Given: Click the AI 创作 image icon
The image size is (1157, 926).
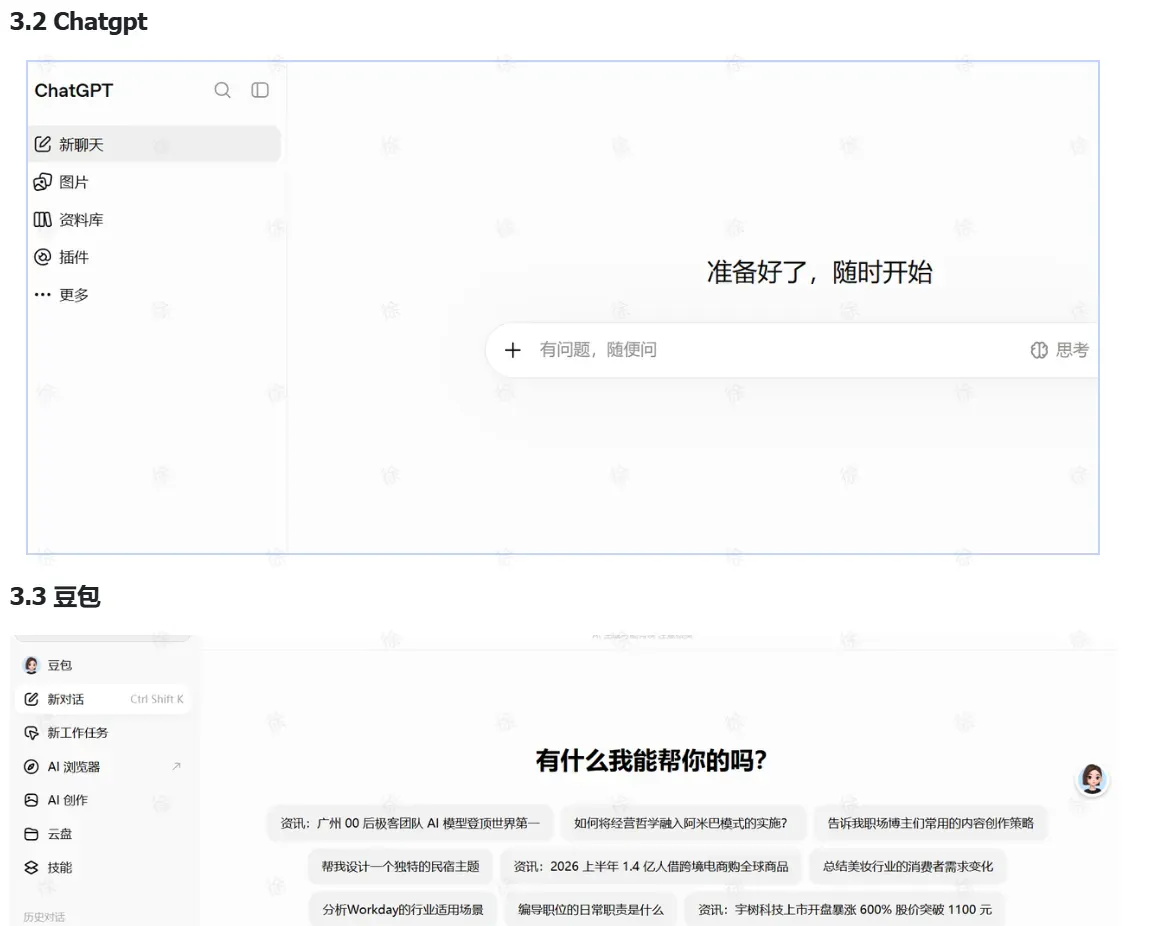Looking at the screenshot, I should 31,800.
